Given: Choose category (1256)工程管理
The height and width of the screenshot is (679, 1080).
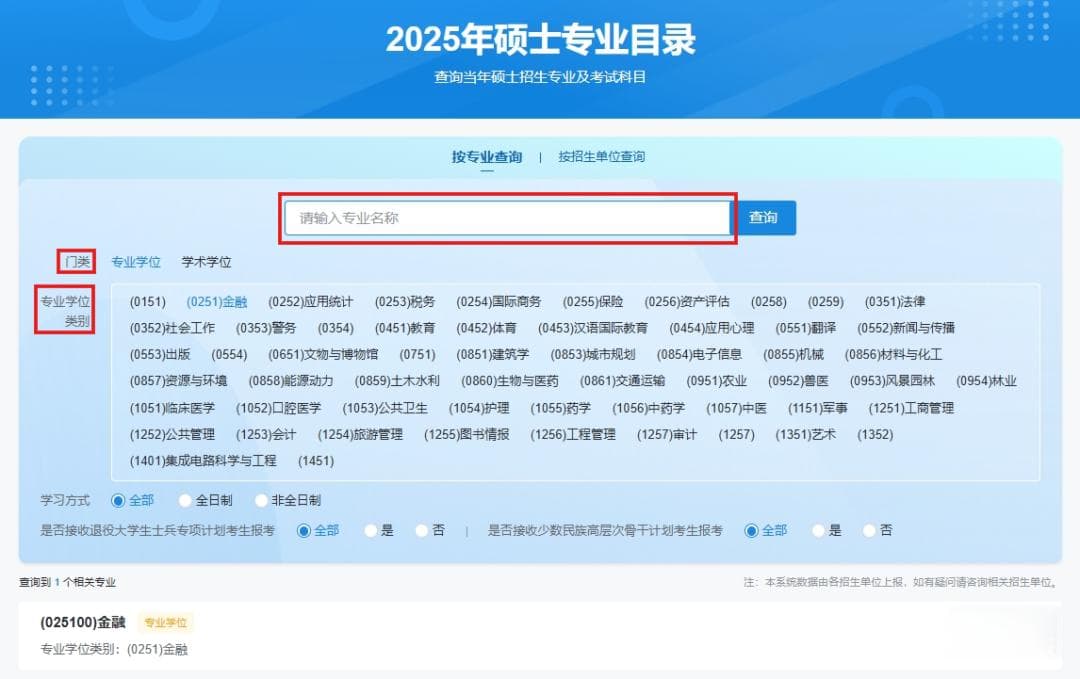Looking at the screenshot, I should [572, 435].
